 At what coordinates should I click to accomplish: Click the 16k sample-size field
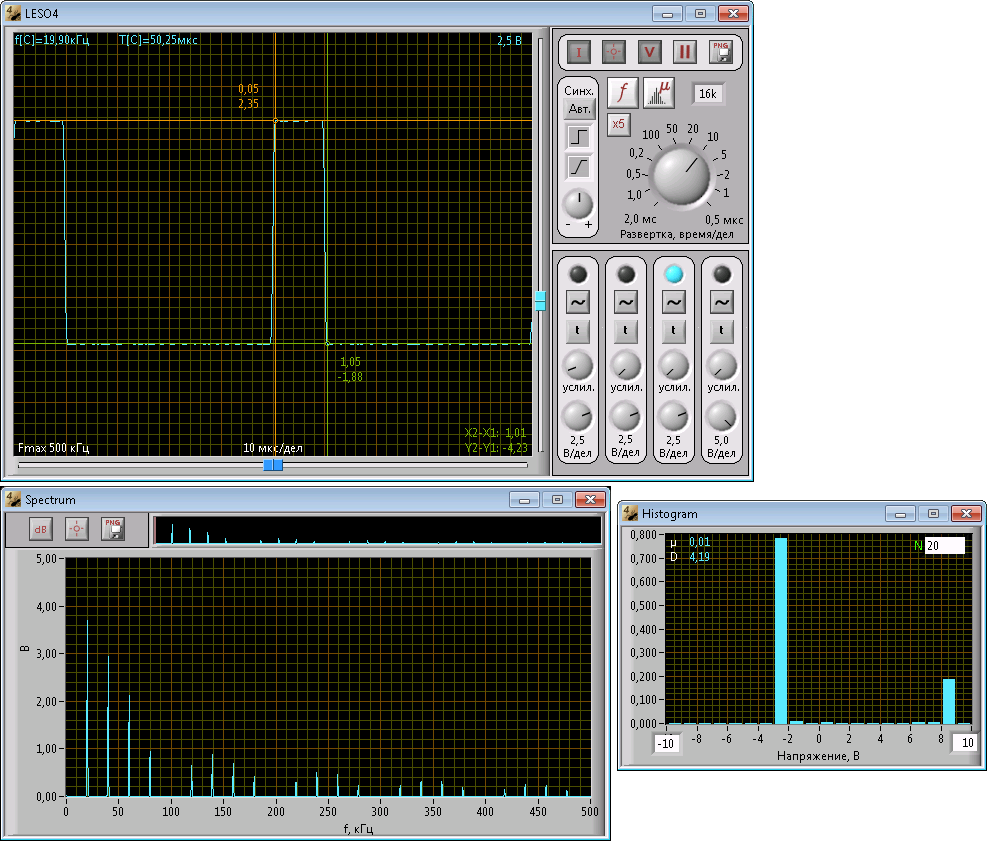pyautogui.click(x=708, y=94)
